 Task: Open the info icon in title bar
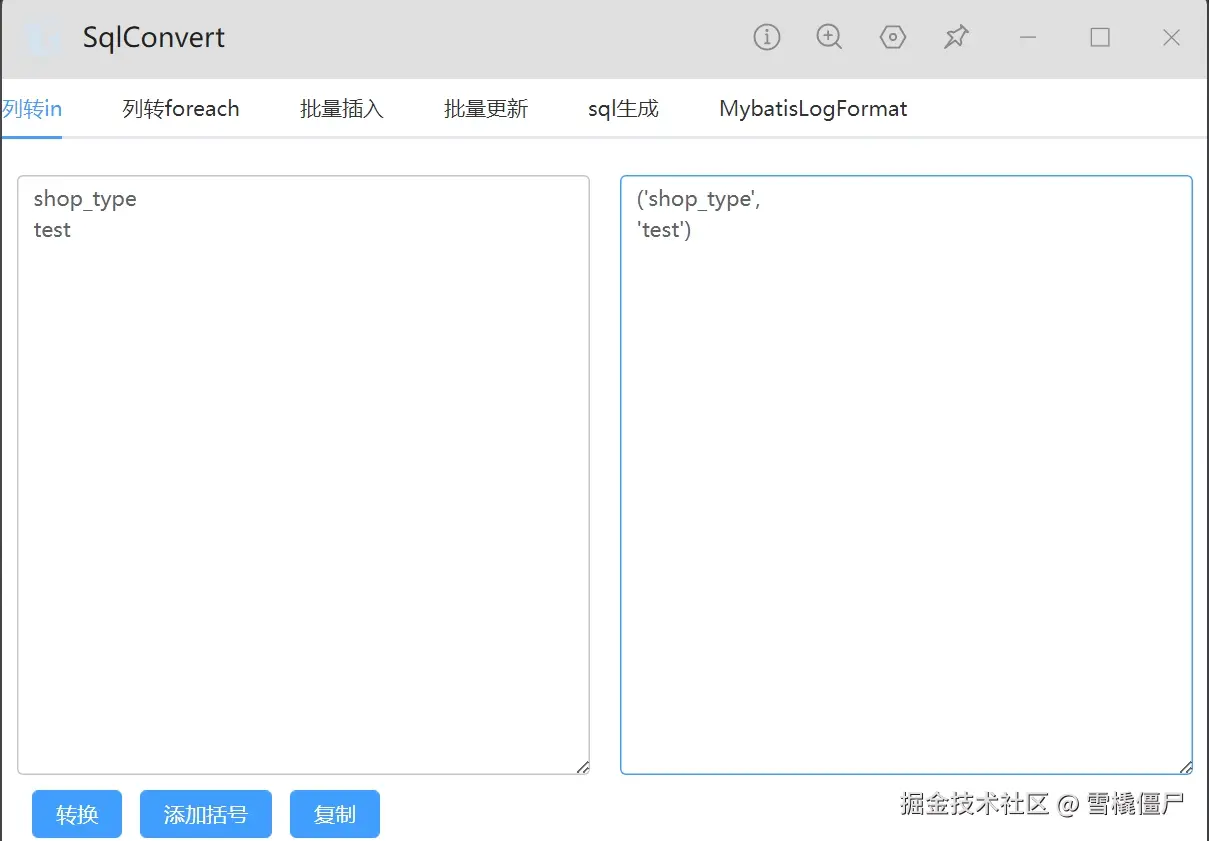766,37
